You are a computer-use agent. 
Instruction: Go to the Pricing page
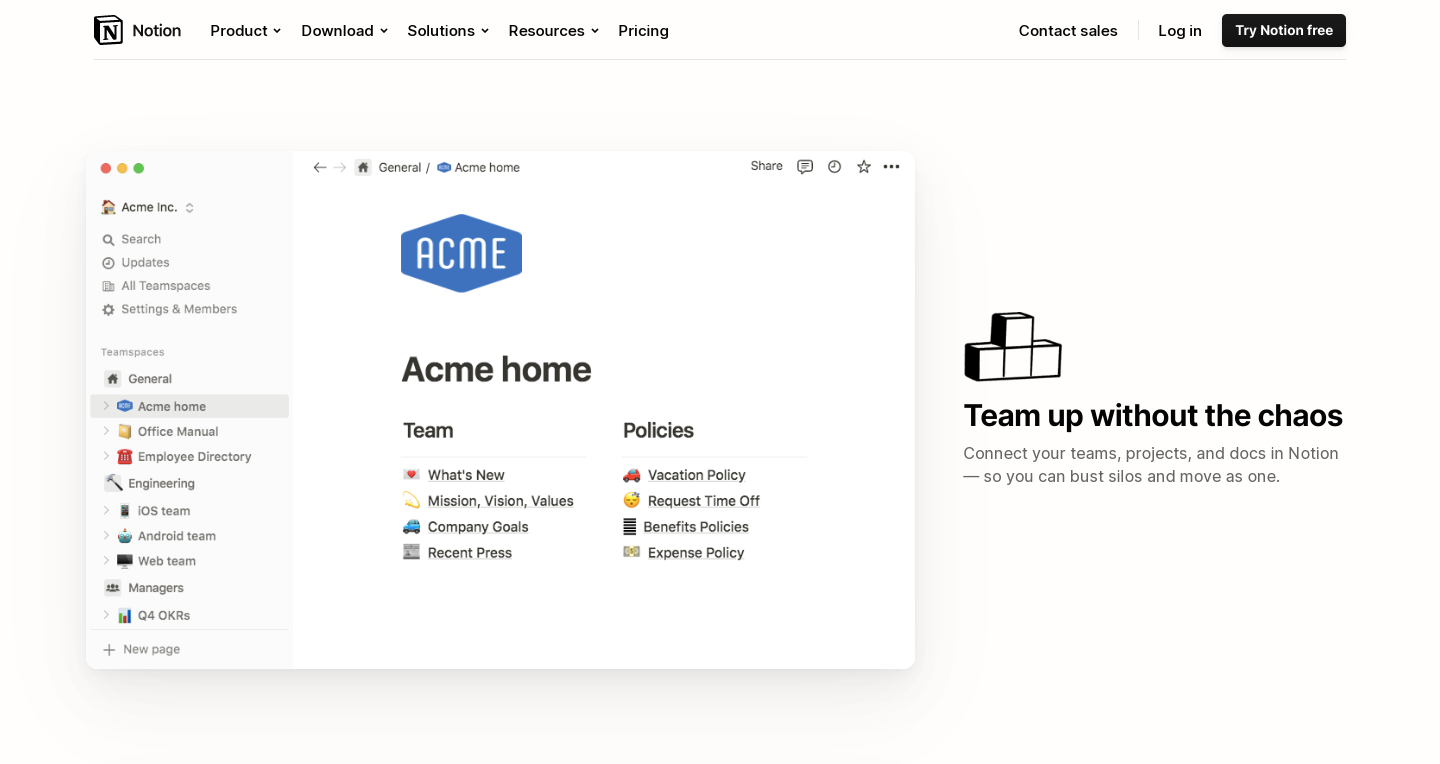point(643,30)
